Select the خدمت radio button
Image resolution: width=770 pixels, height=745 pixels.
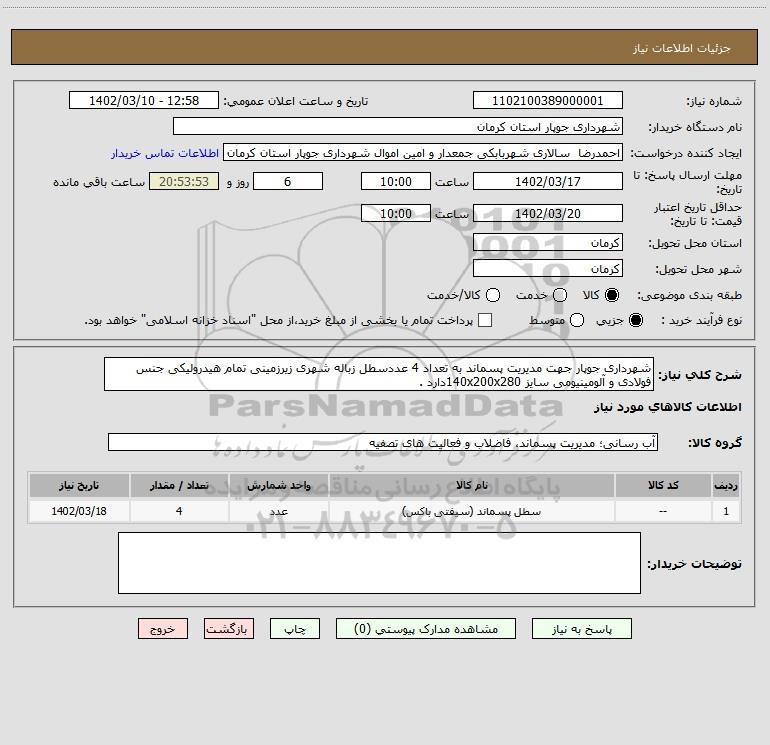tap(560, 295)
